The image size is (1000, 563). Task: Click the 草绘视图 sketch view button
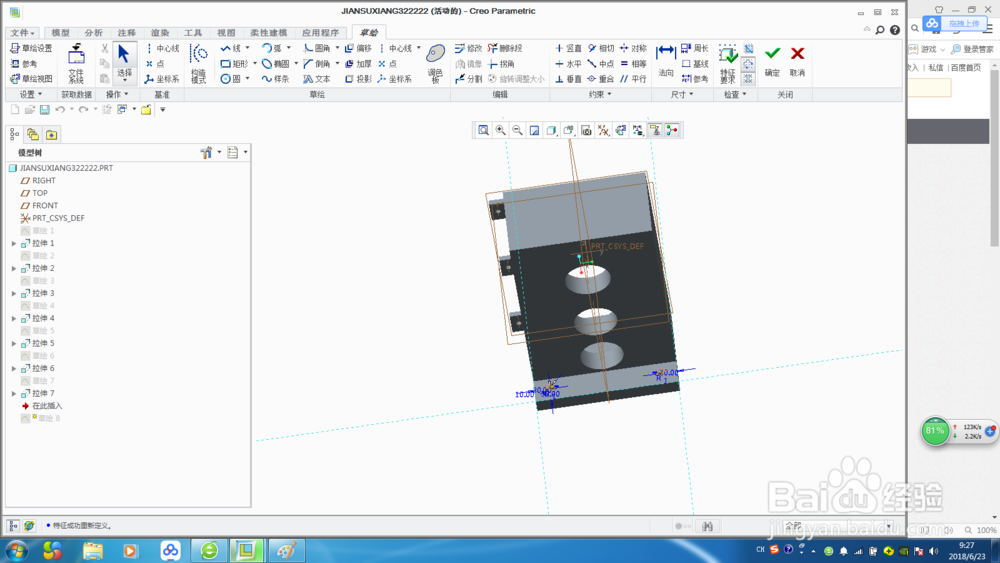tap(31, 79)
